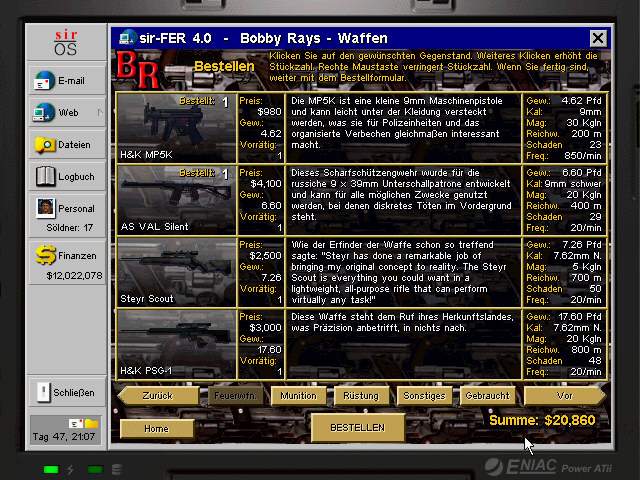Open the Finanzen dollar sign icon
Image resolution: width=640 pixels, height=480 pixels.
tap(45, 256)
